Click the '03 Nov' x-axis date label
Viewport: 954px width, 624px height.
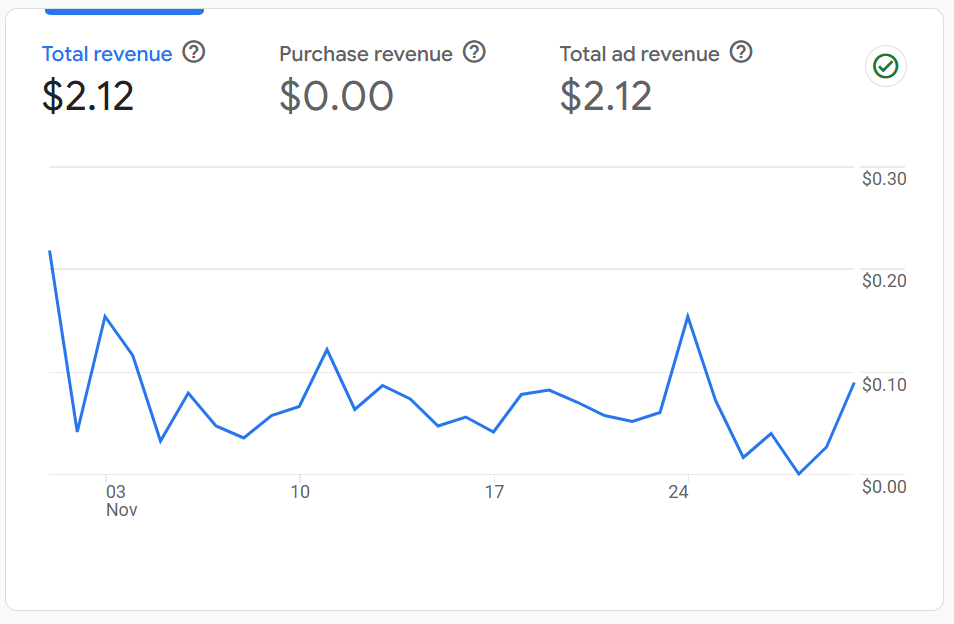point(120,500)
